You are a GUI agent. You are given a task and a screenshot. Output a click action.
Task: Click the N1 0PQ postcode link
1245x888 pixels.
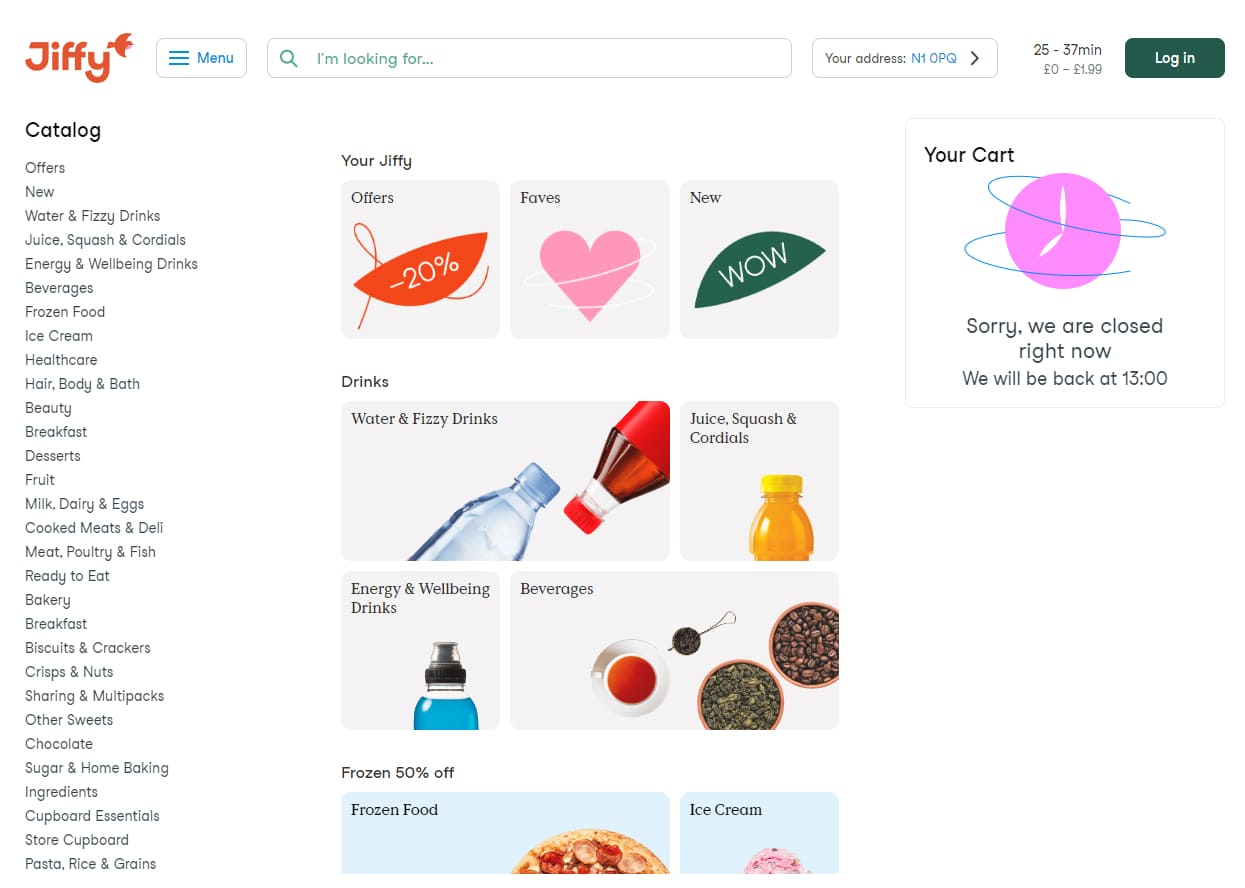(x=933, y=58)
